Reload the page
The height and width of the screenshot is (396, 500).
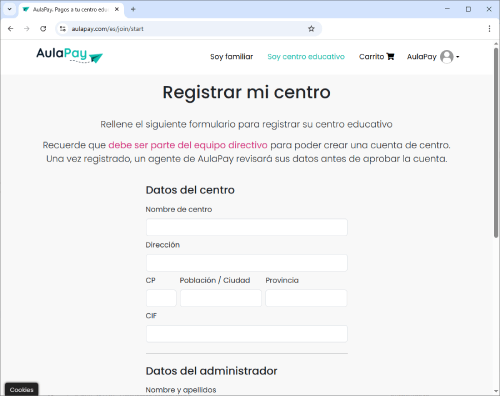(43, 29)
